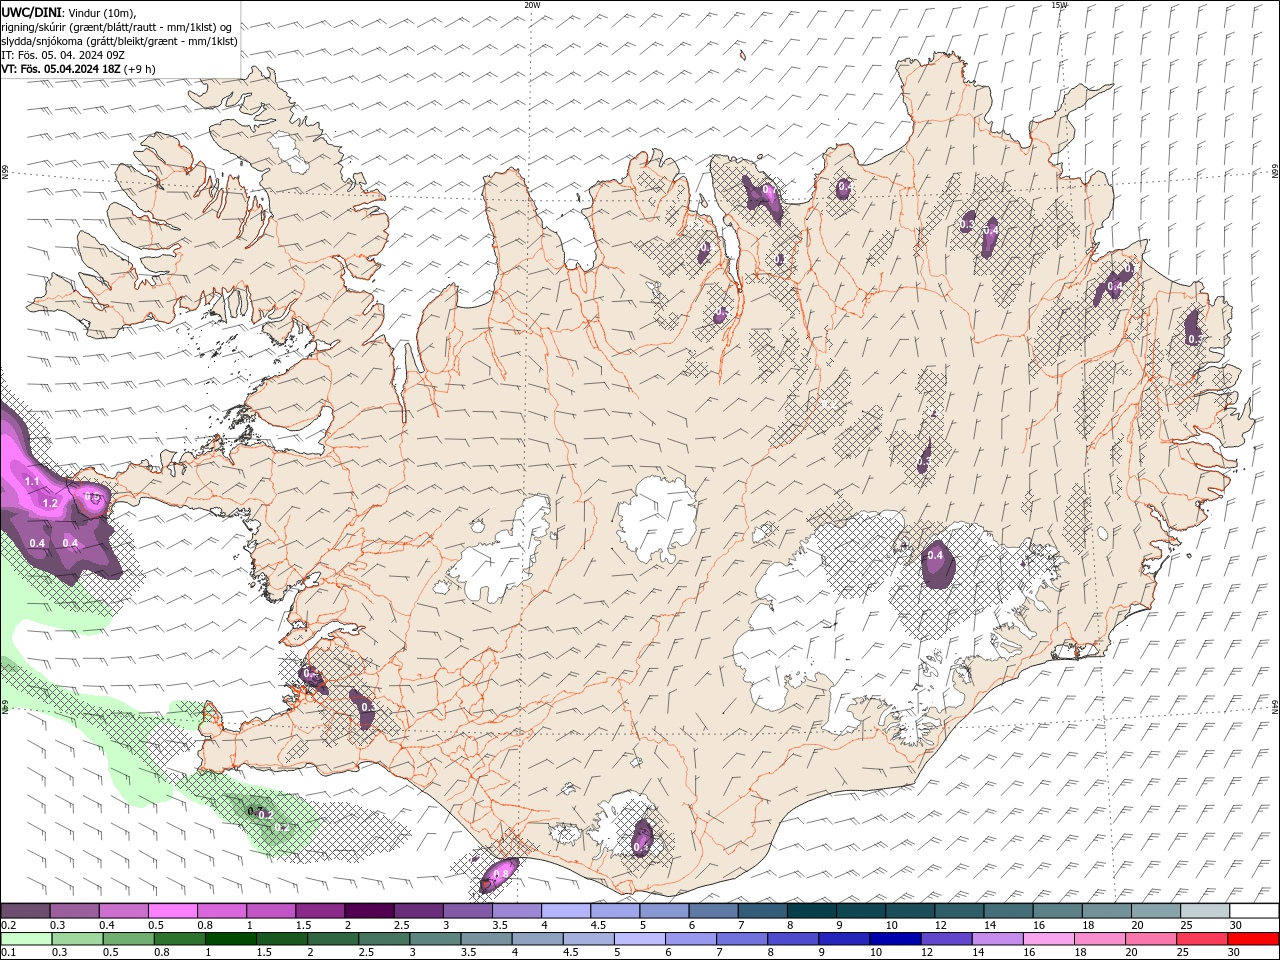
Task: Click the pink-purple patch off the south coast
Action: tap(499, 875)
